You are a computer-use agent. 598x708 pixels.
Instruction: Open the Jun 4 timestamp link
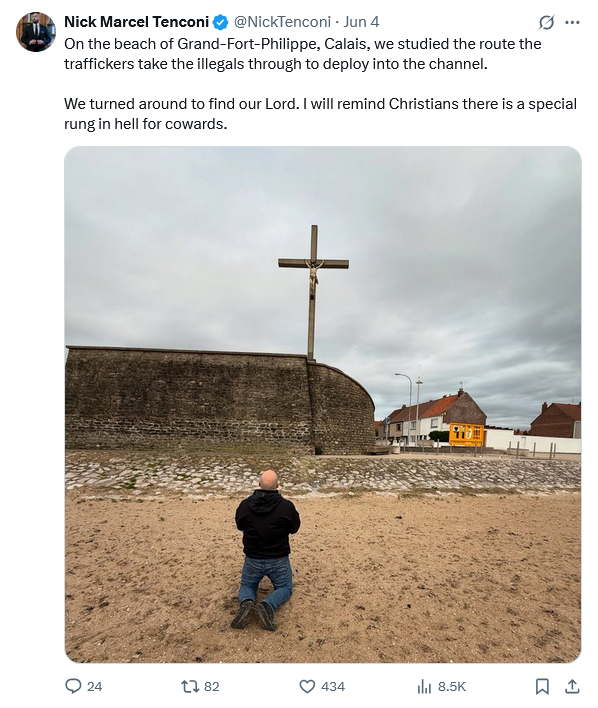pos(361,22)
